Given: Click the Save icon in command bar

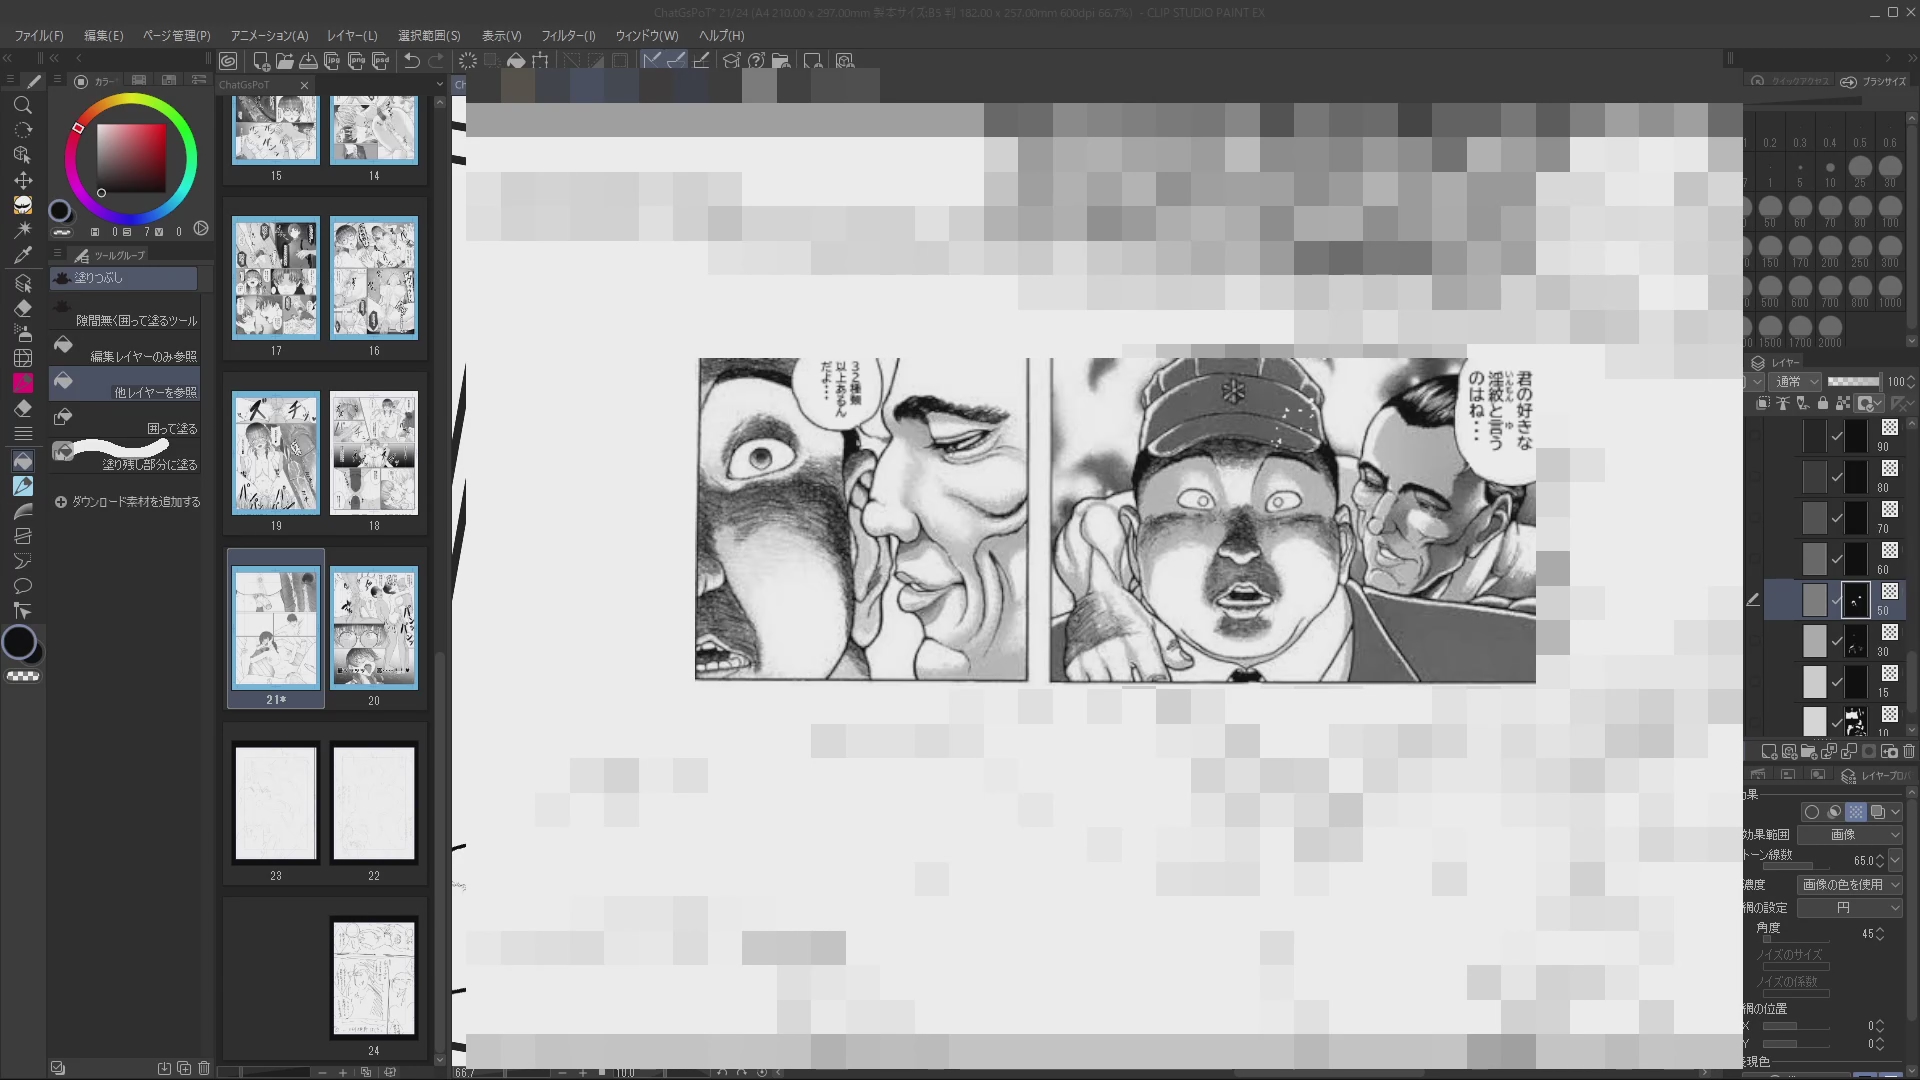Looking at the screenshot, I should click(308, 61).
